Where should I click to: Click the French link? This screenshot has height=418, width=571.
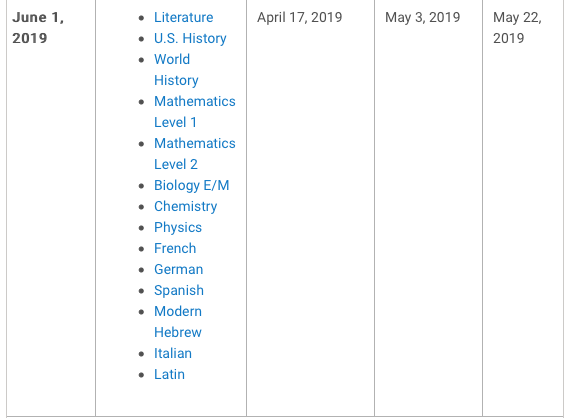pyautogui.click(x=175, y=248)
